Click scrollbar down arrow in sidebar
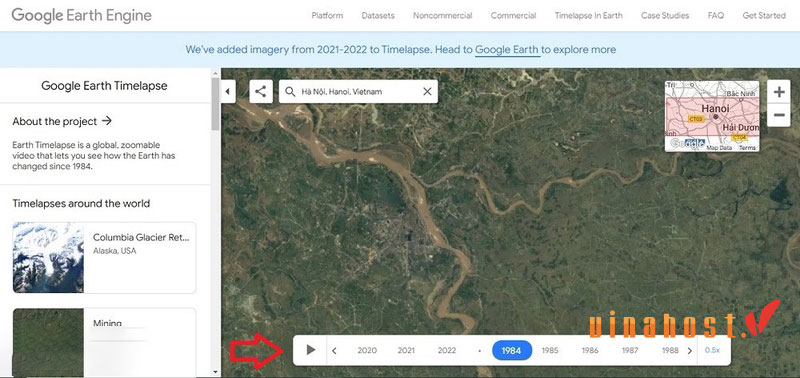 tap(215, 372)
